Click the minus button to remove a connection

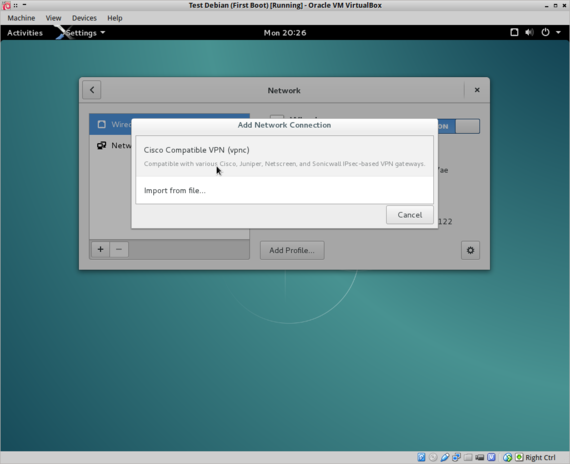[119, 249]
